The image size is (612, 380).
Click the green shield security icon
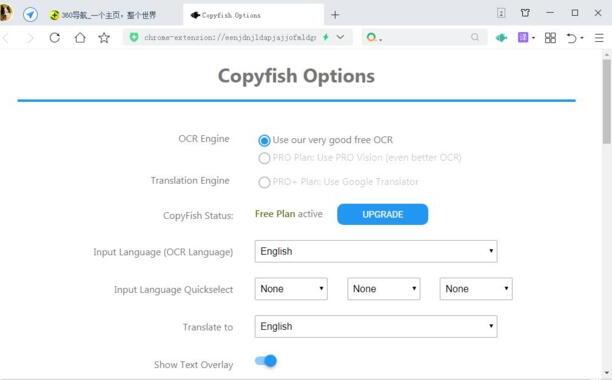(134, 37)
